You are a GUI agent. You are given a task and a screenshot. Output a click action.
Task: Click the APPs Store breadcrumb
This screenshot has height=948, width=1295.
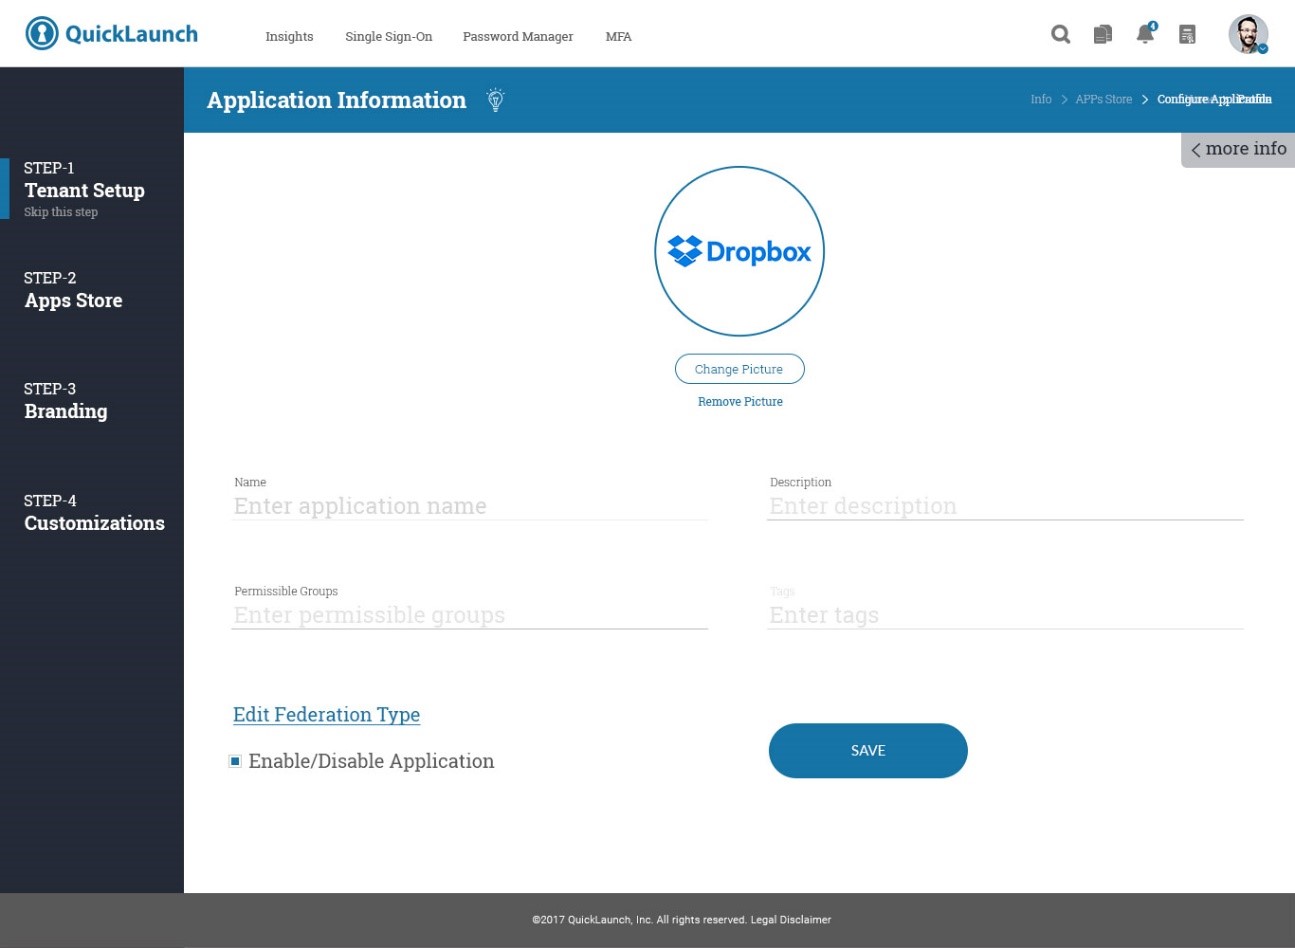1104,99
